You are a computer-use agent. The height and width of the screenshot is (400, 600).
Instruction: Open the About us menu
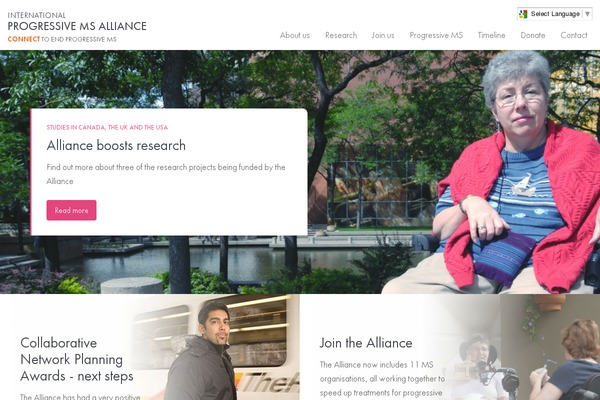click(295, 35)
